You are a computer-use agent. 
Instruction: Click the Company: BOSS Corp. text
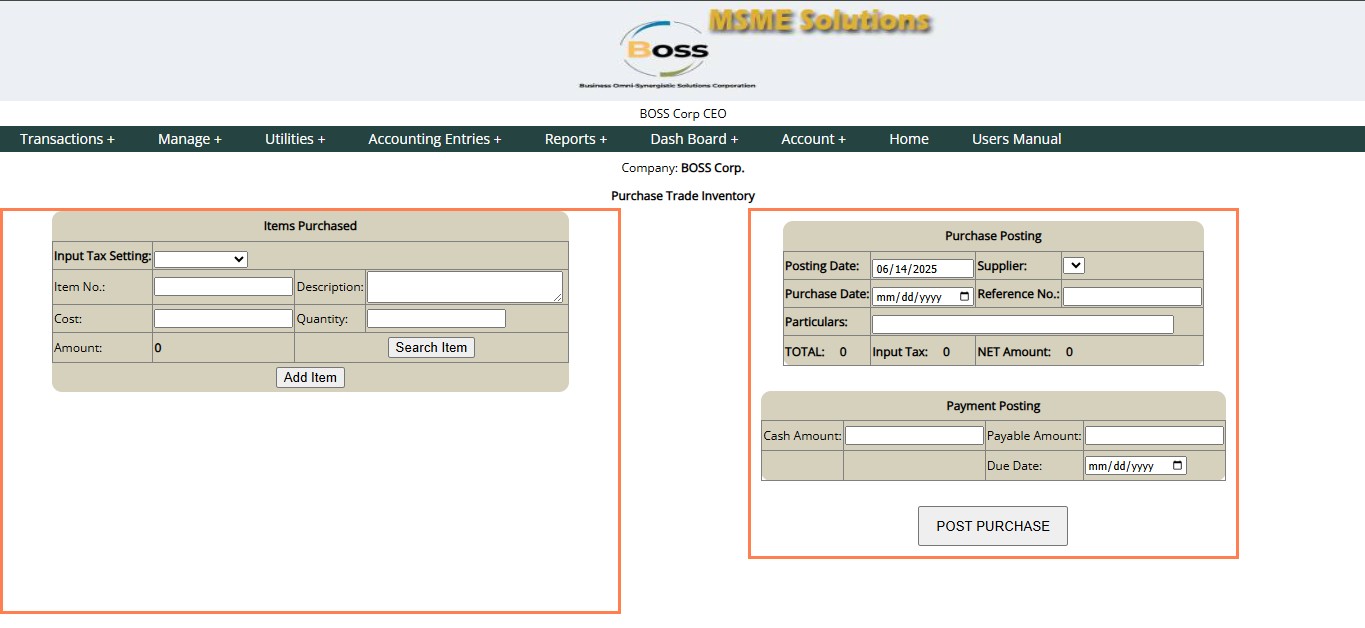pyautogui.click(x=683, y=168)
